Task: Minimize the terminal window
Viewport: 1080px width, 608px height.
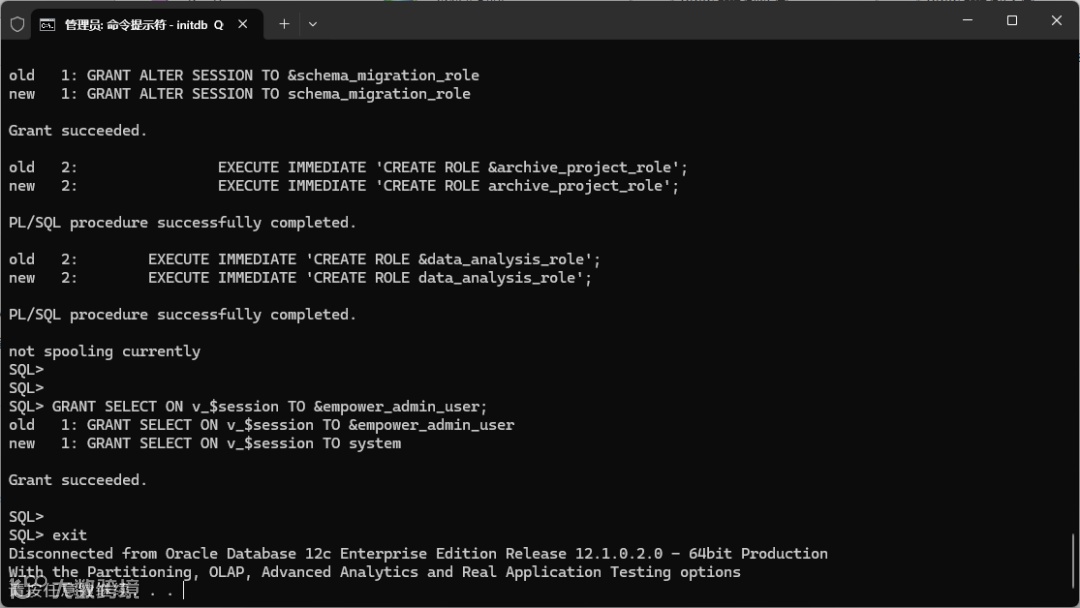Action: [965, 20]
